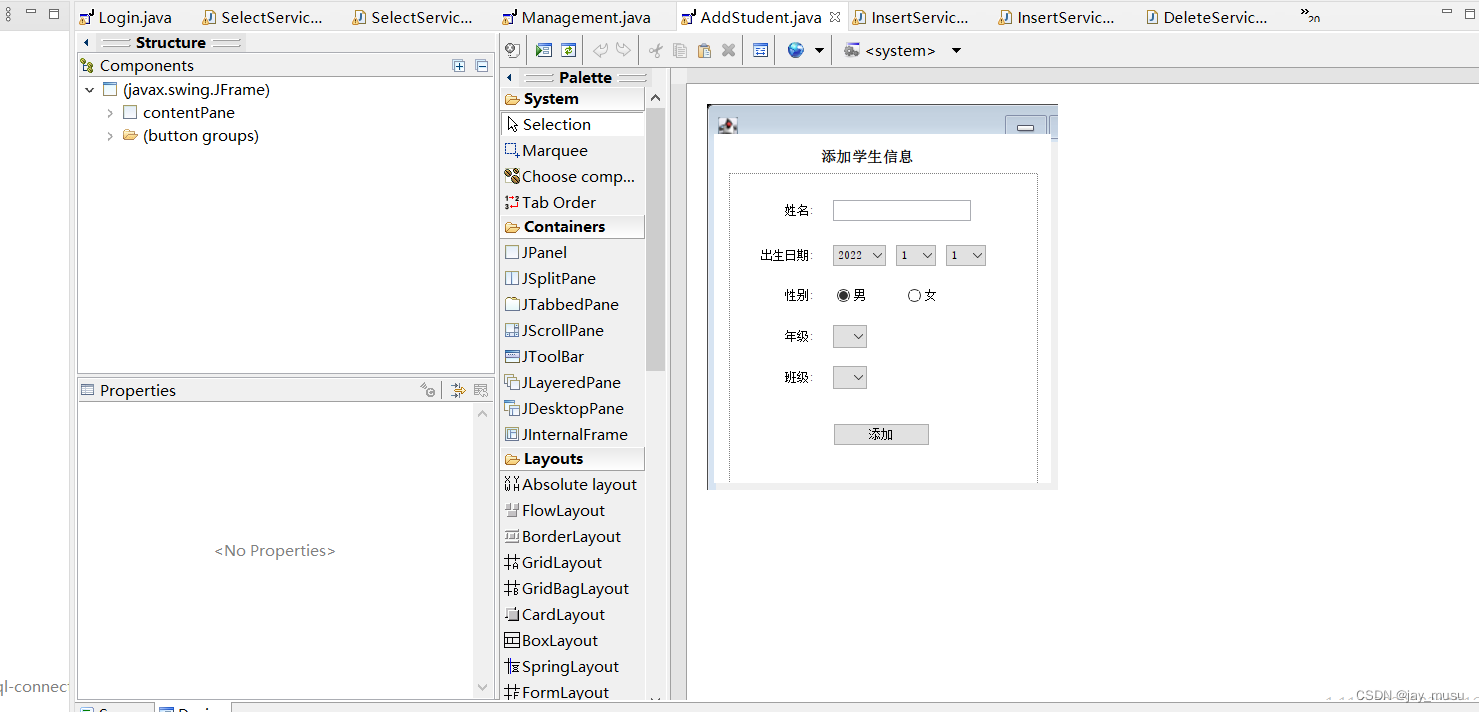The image size is (1479, 712).
Task: Open the 2022 year combo box
Action: pos(859,255)
